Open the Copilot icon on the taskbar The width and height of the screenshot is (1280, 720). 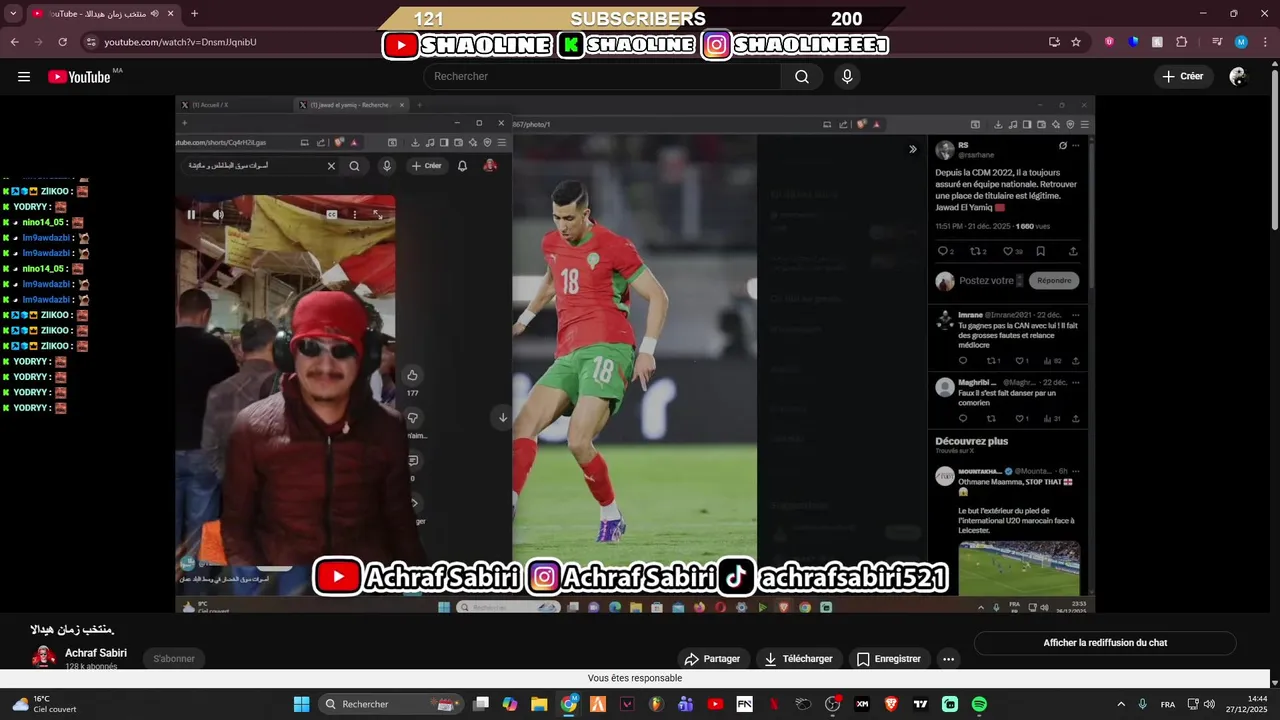(x=510, y=704)
